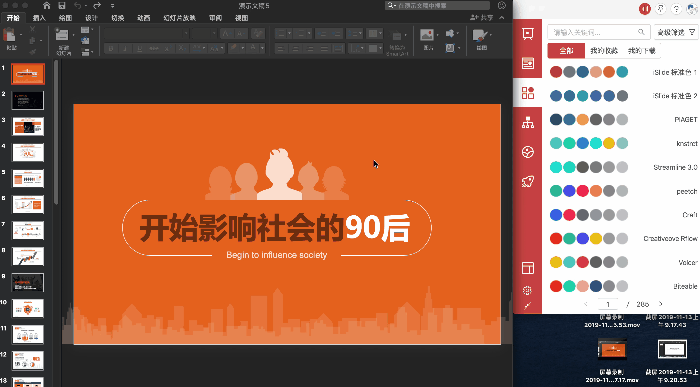Open the Insert ribbon tab

tap(39, 18)
